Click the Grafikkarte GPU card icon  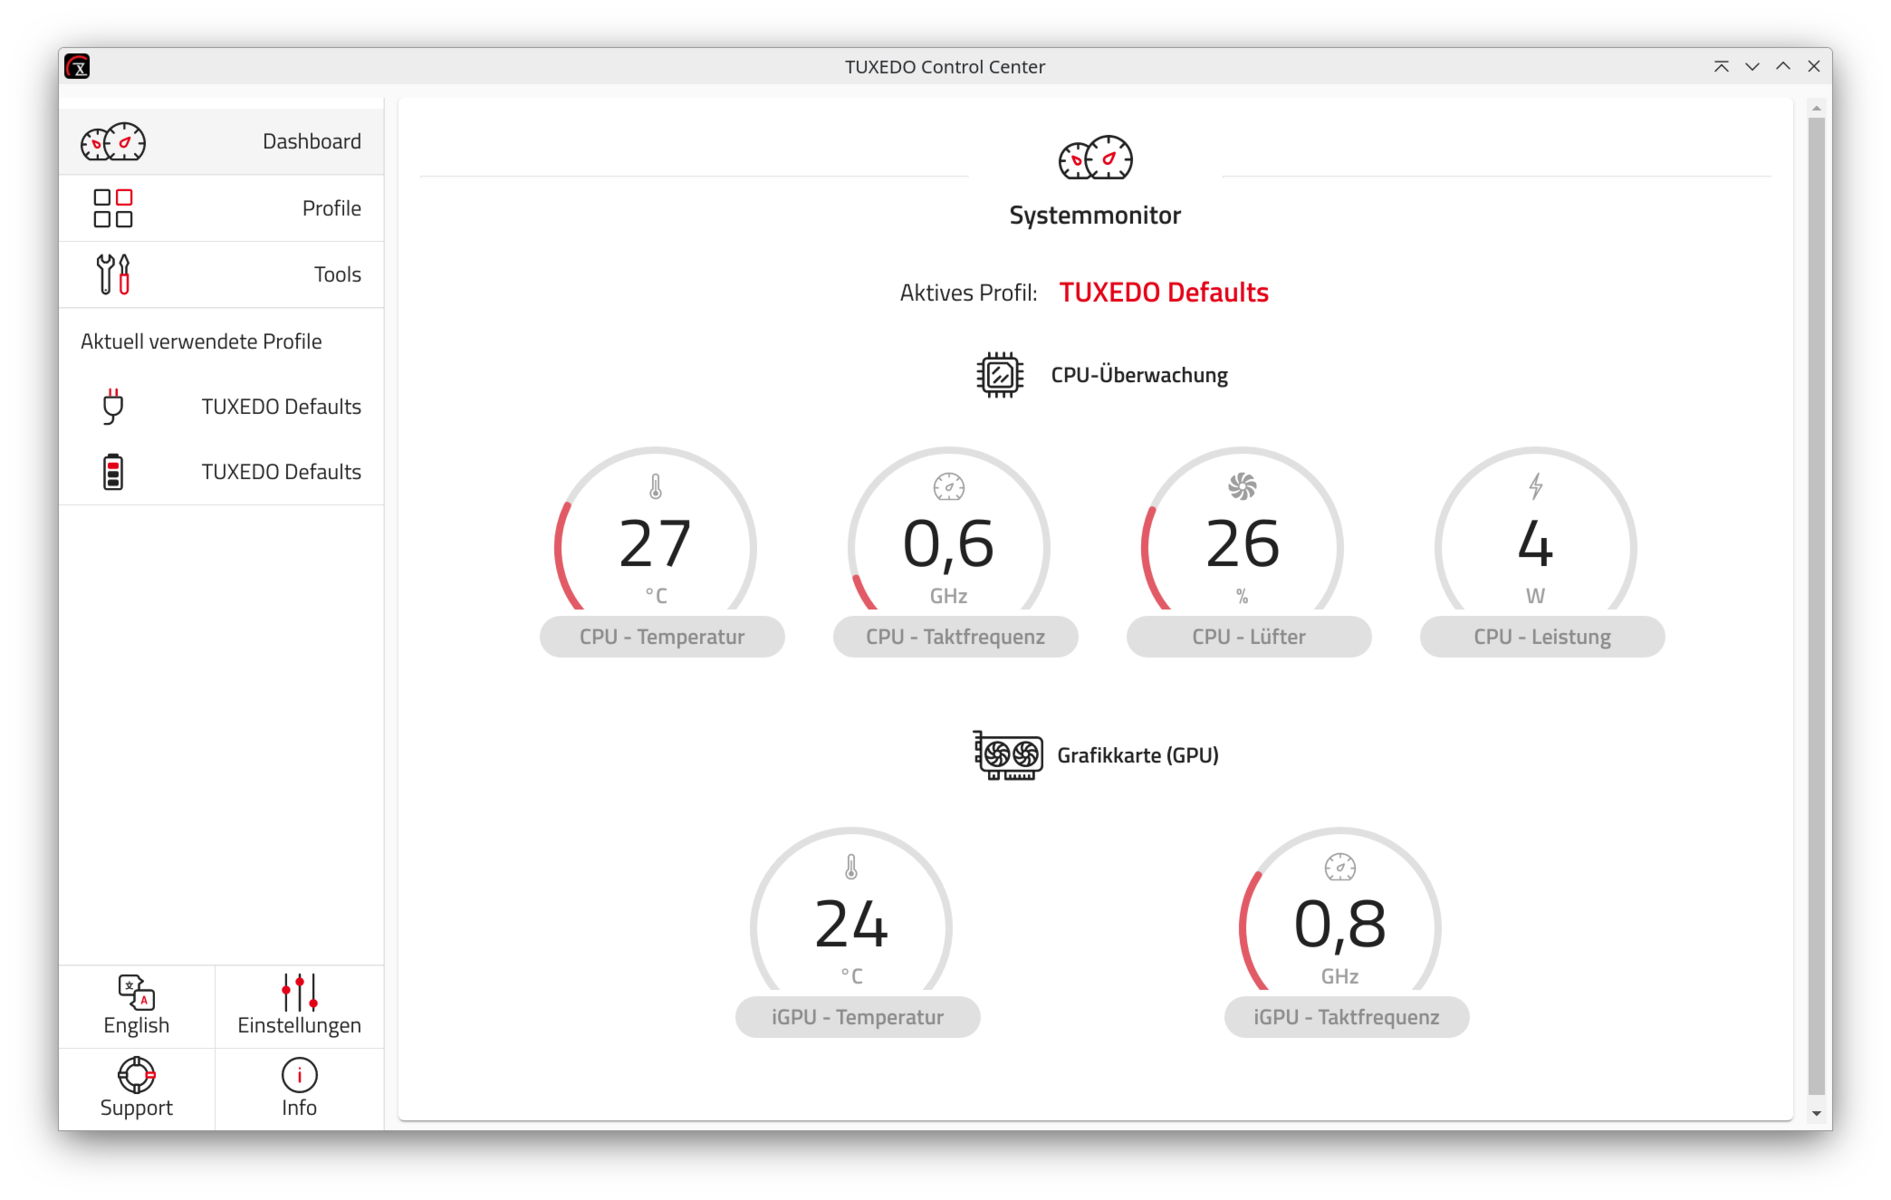(1008, 755)
